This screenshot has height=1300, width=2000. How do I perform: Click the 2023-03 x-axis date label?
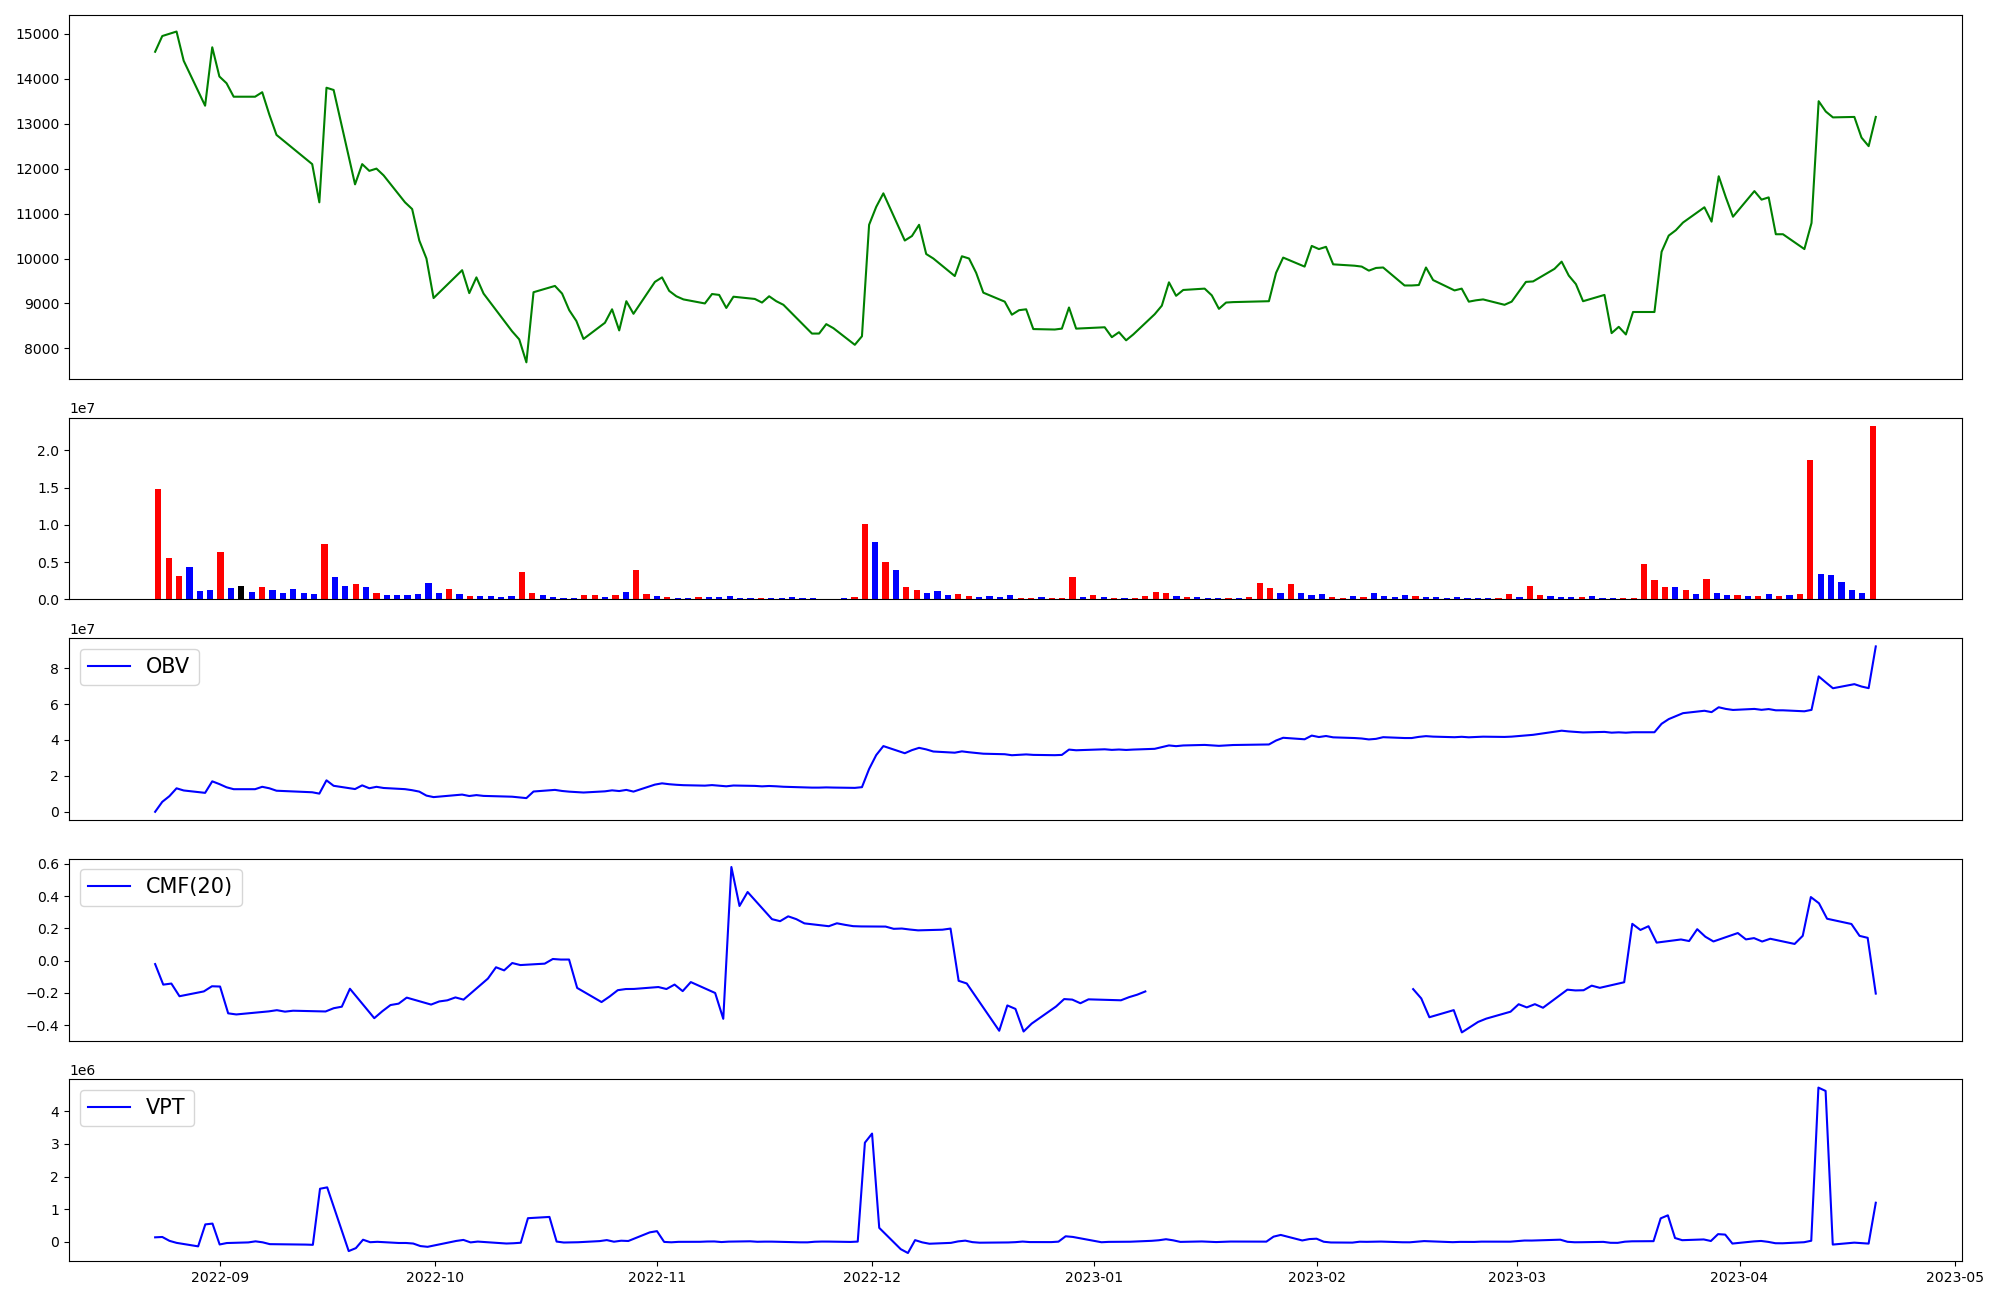click(1517, 1277)
